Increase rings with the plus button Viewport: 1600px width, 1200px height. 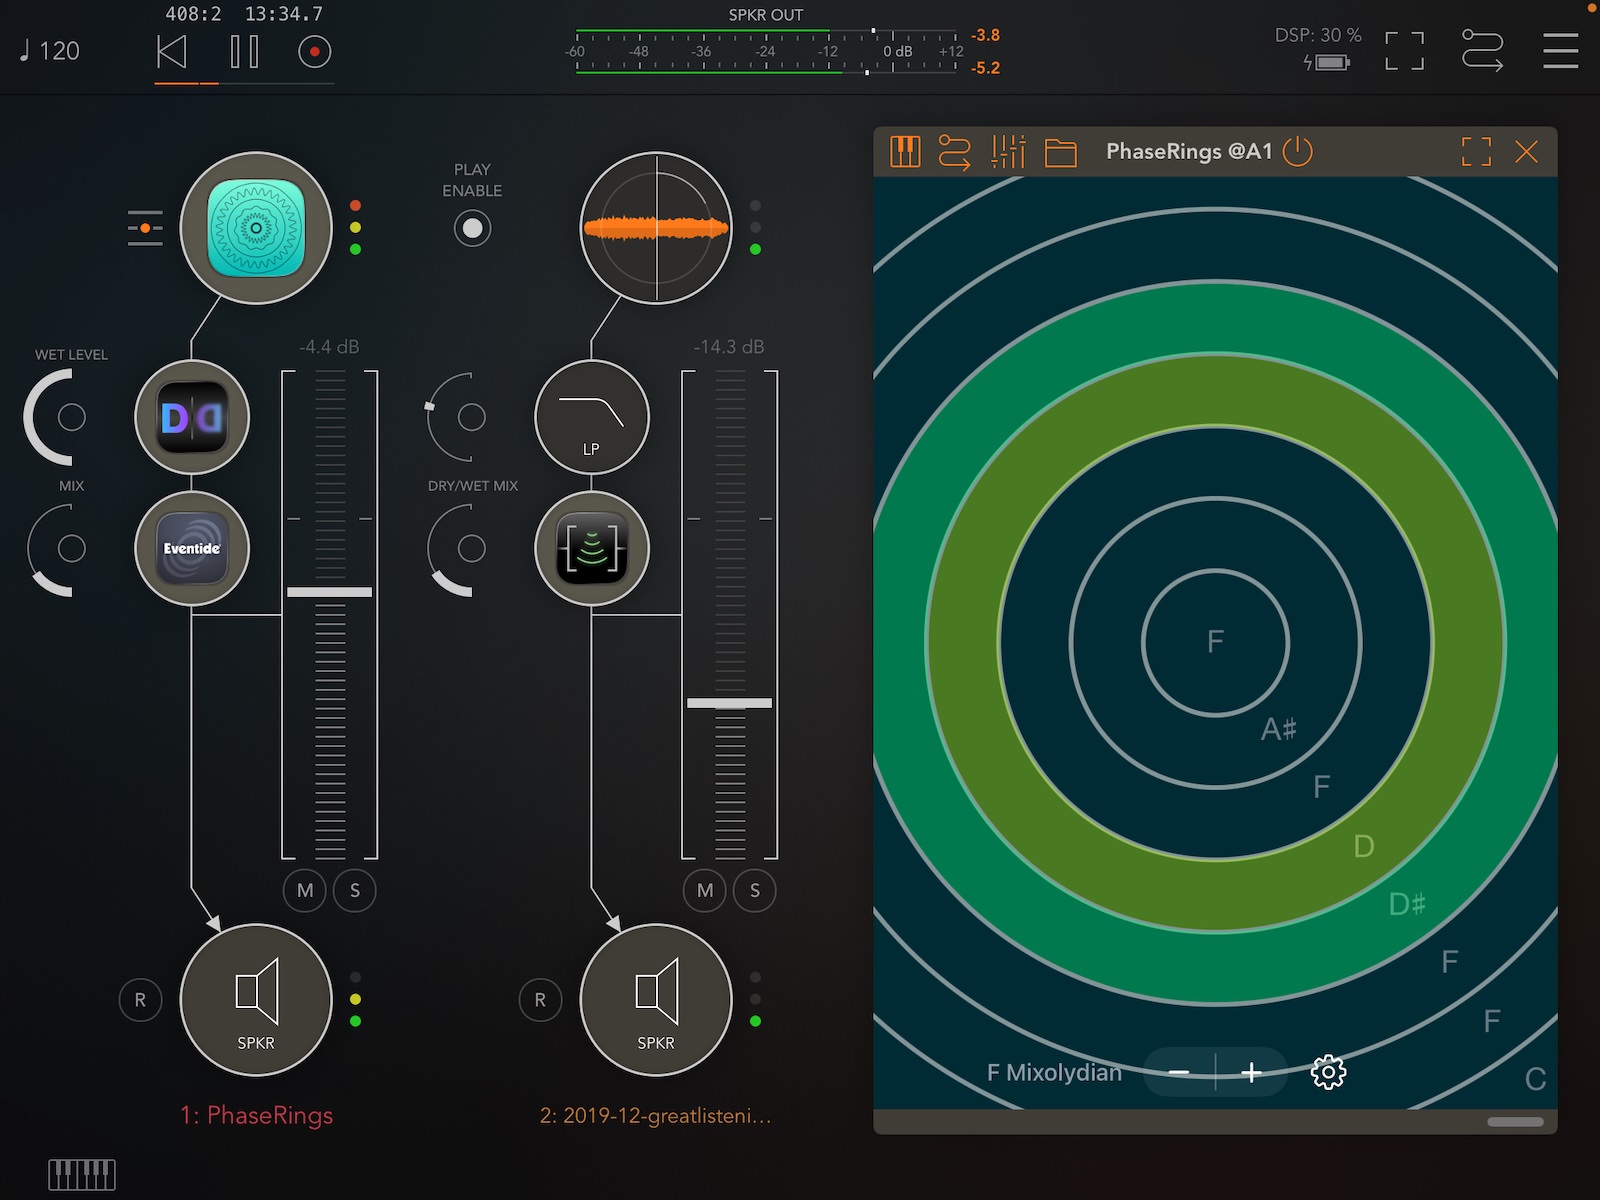(1251, 1073)
